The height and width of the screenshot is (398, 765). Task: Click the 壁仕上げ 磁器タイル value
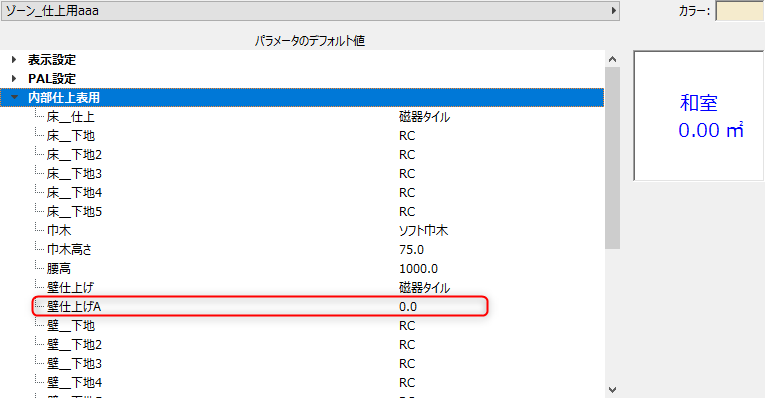[424, 288]
